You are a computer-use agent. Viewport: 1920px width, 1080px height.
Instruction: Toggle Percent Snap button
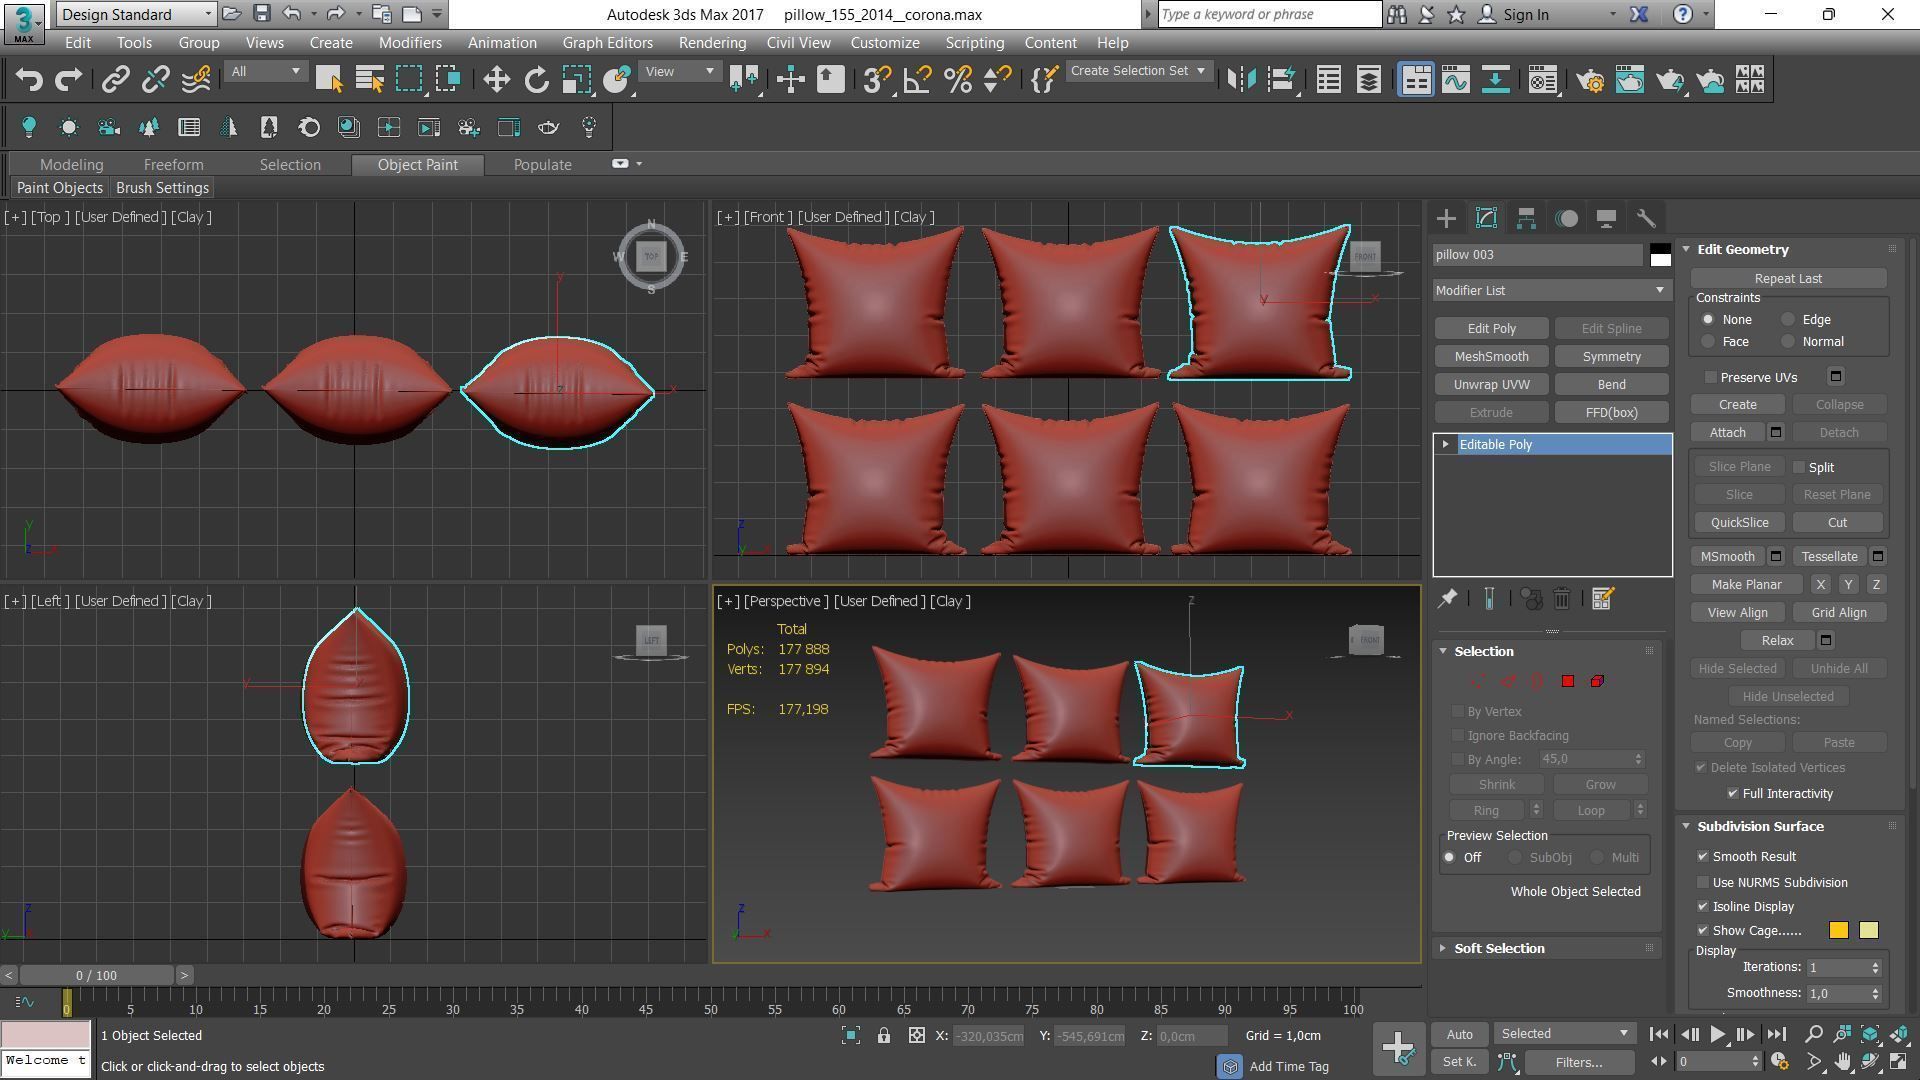pos(957,80)
